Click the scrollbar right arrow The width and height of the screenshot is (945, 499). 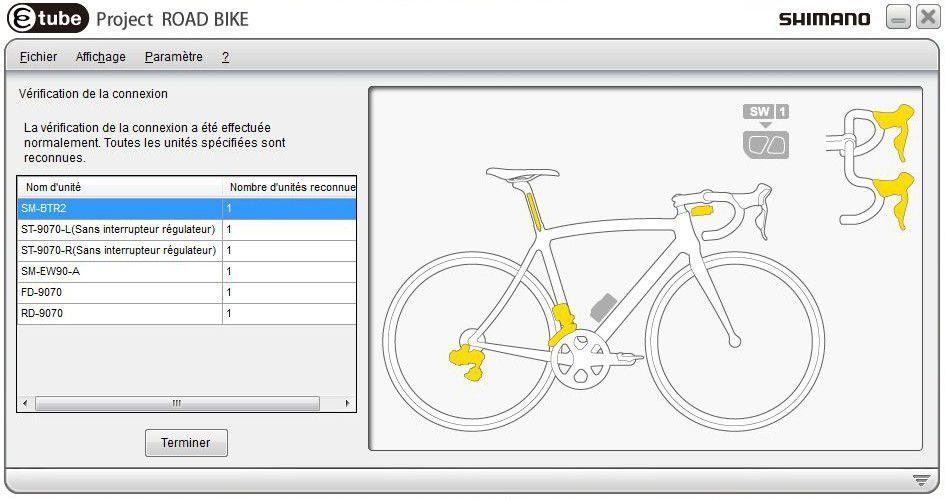coord(348,403)
